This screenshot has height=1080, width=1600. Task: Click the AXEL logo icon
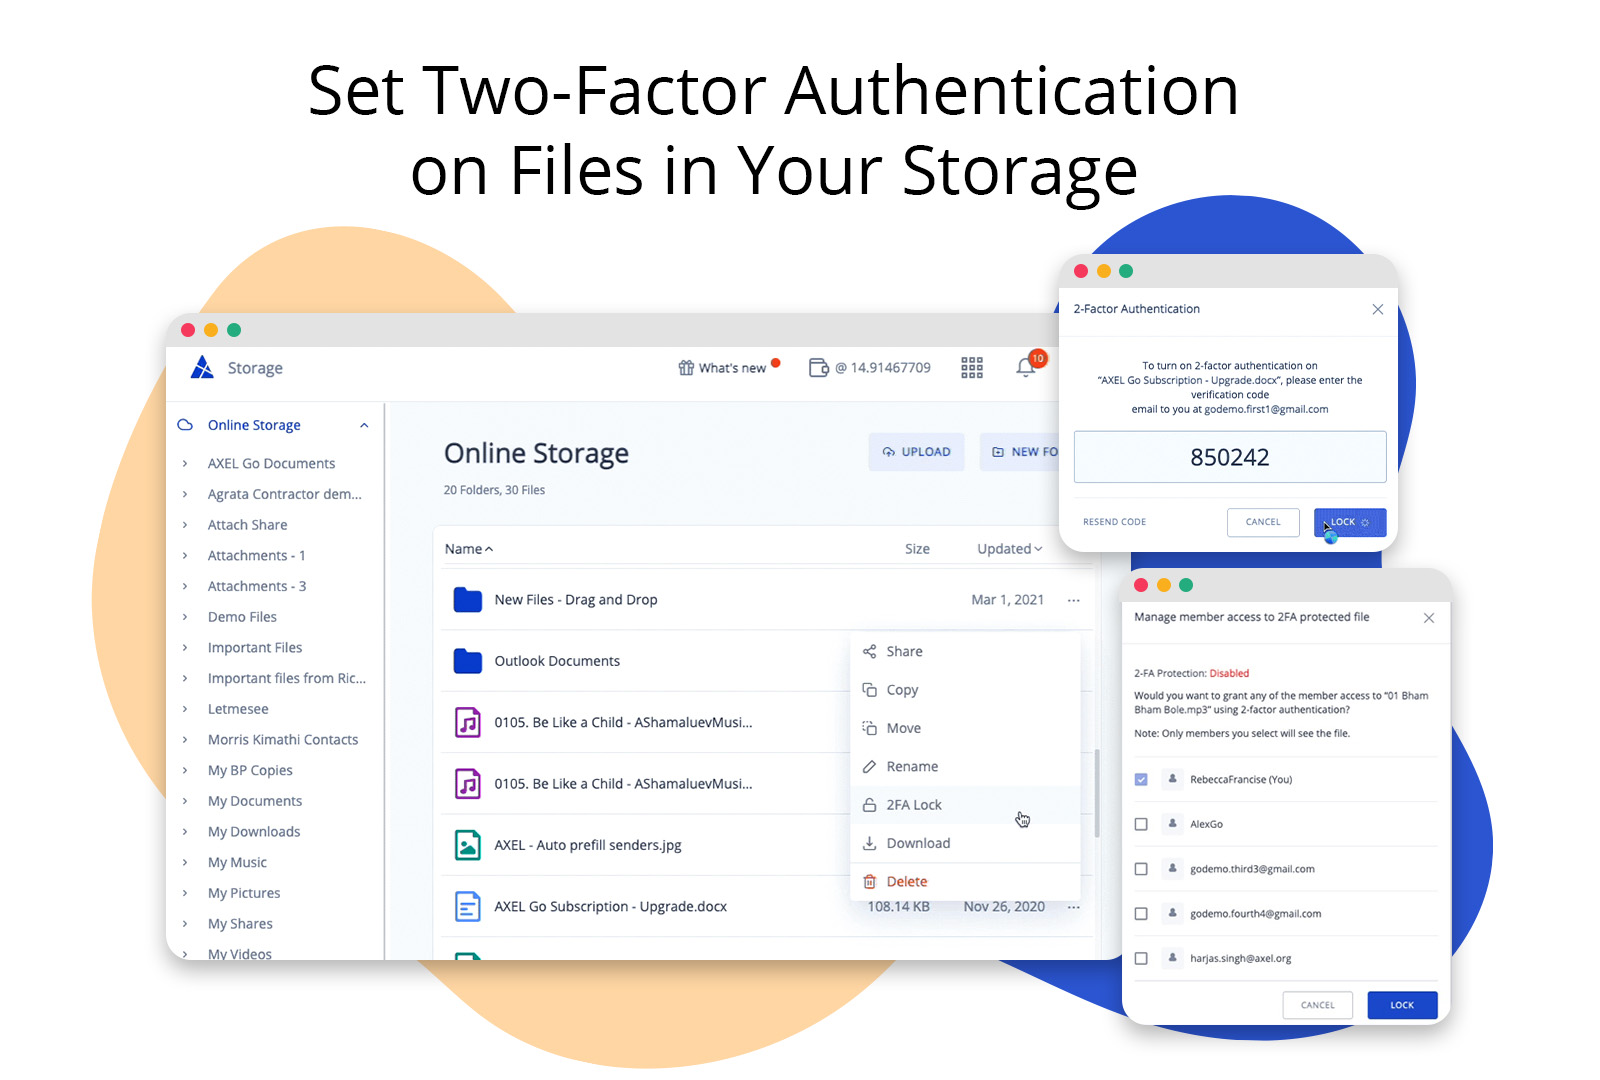[202, 368]
